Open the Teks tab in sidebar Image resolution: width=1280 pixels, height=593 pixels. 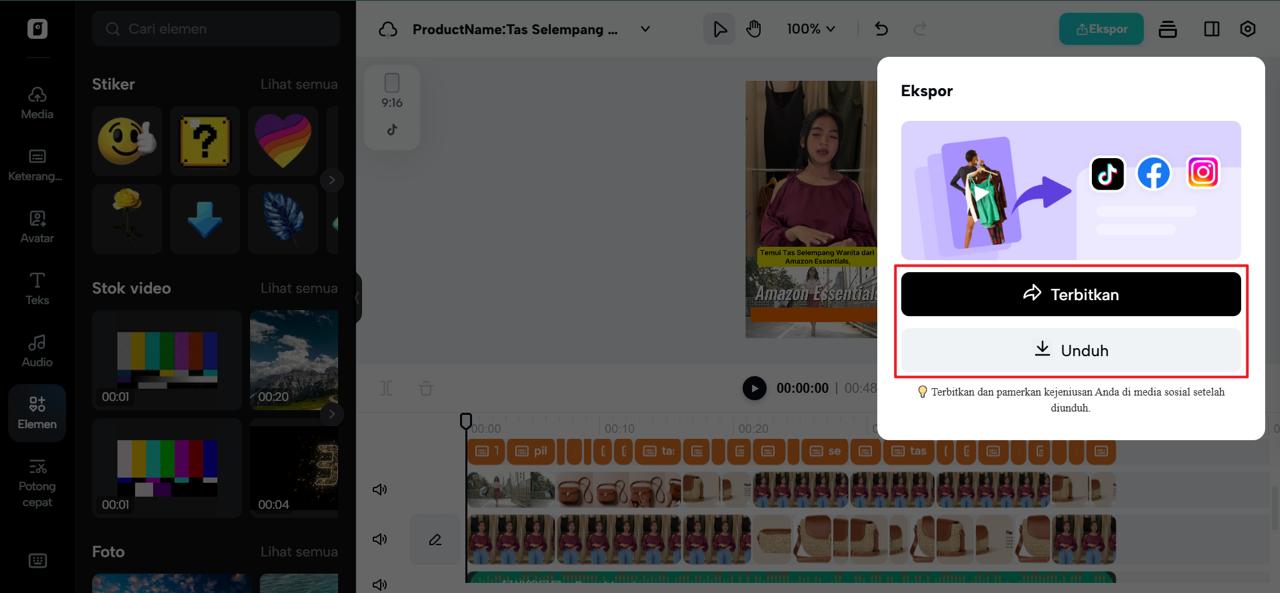click(x=37, y=288)
